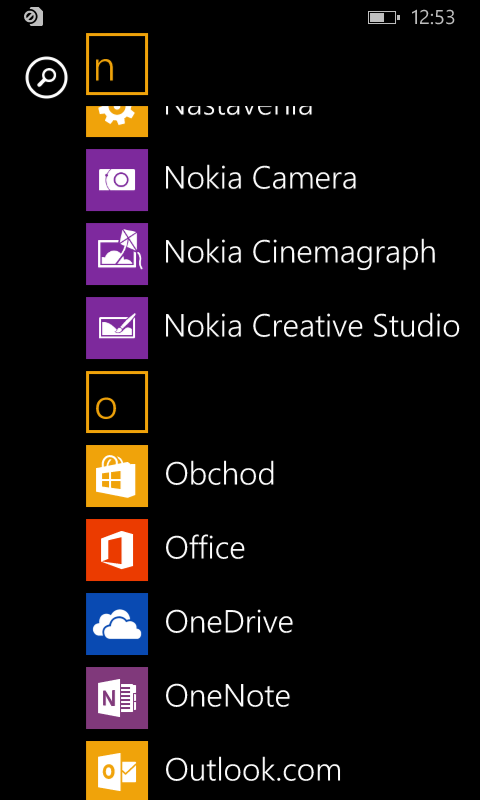Open the Outlook.com icon tile
The width and height of the screenshot is (480, 800).
point(117,770)
